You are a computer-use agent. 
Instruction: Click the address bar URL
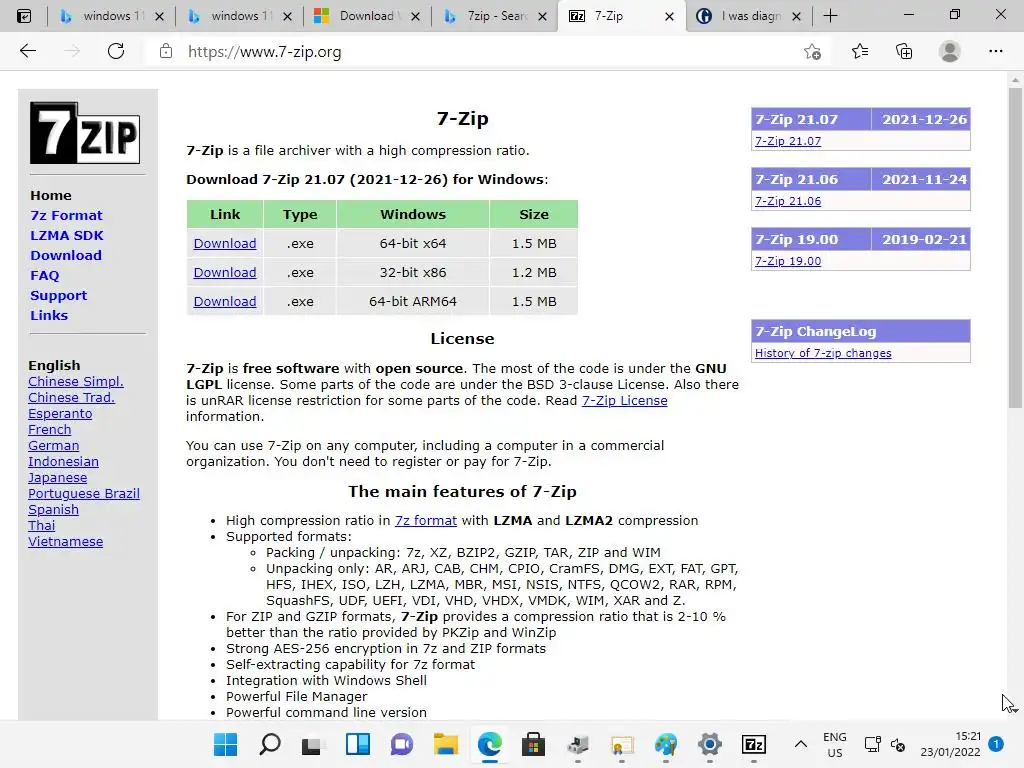click(x=264, y=52)
